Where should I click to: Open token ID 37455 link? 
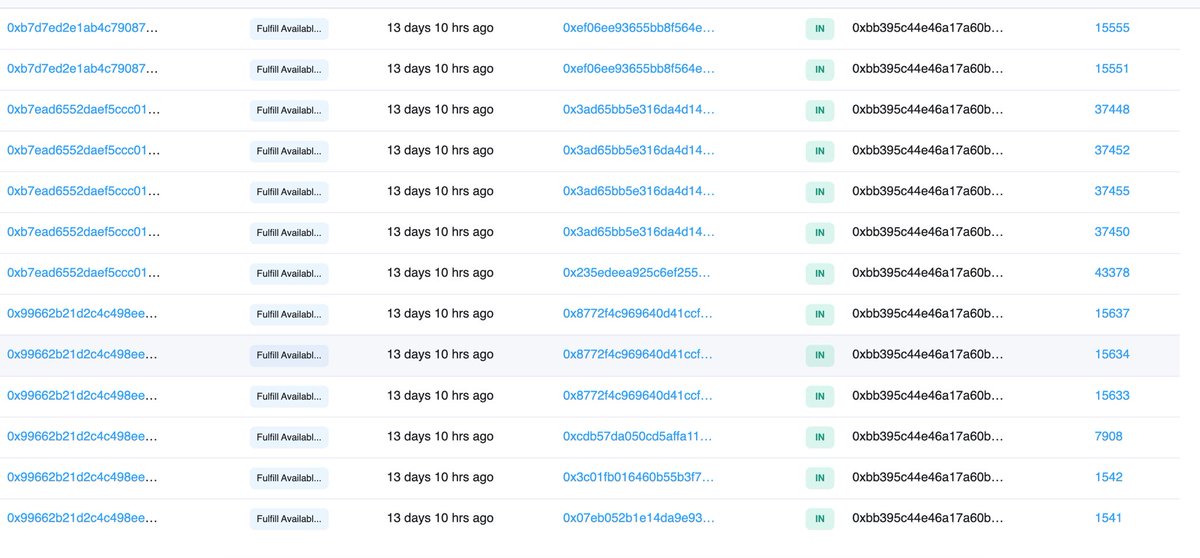tap(1112, 191)
